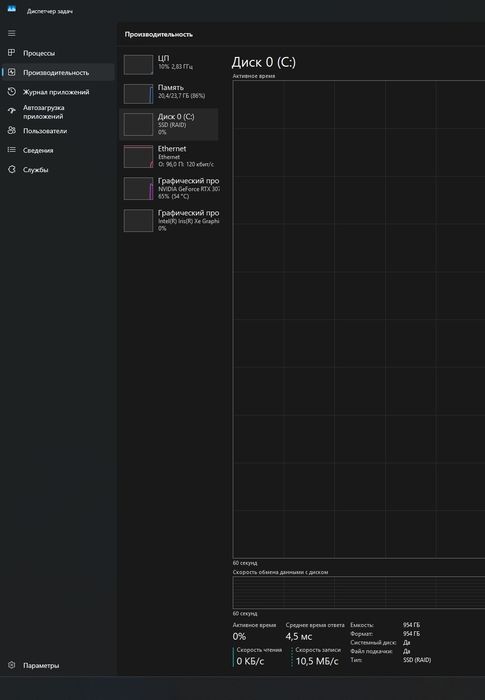Click the Intel(R) Iris(R) Xe text

[188, 221]
